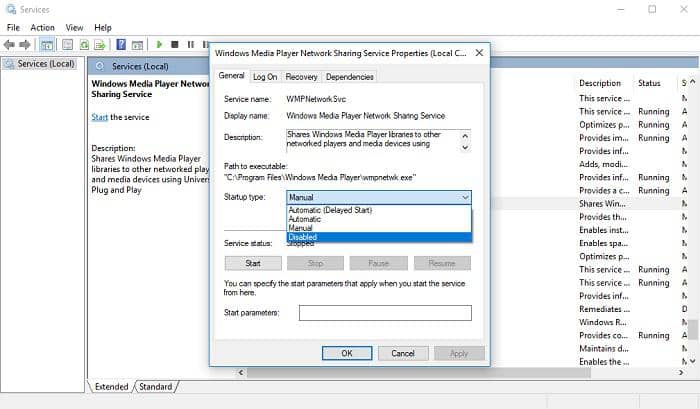Click the greyed Pause button
This screenshot has height=409, width=700.
tap(379, 263)
